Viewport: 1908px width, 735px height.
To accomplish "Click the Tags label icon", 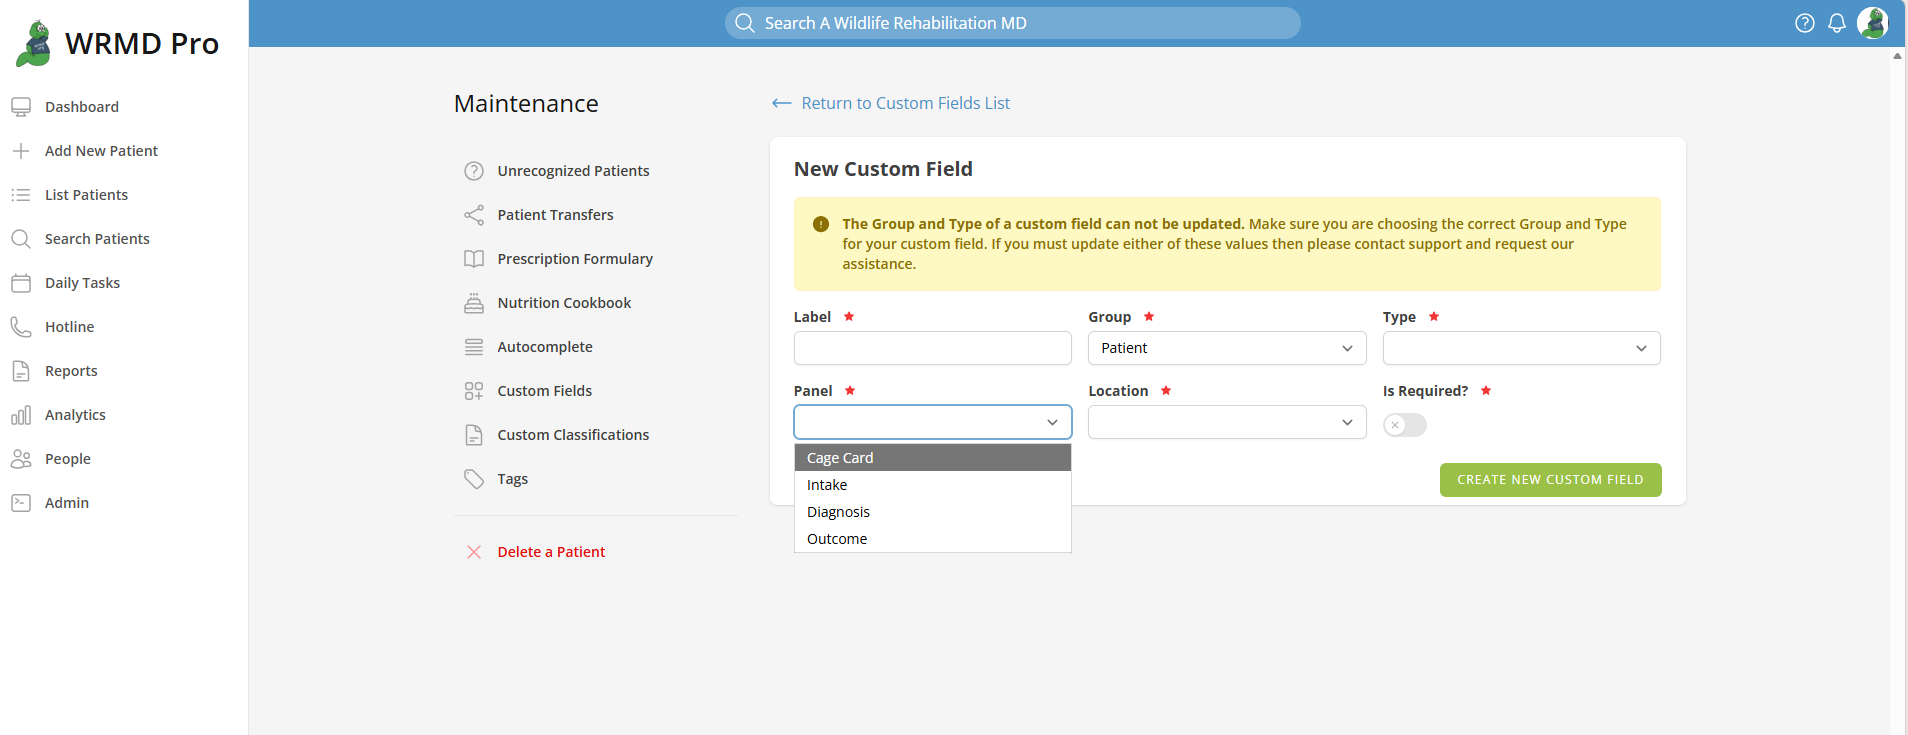I will click(x=474, y=479).
